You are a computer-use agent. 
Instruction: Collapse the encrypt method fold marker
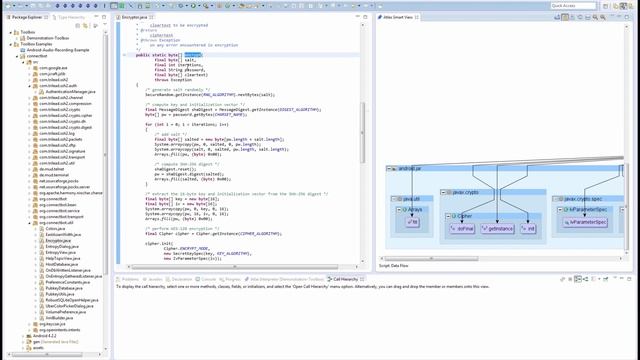pos(124,55)
